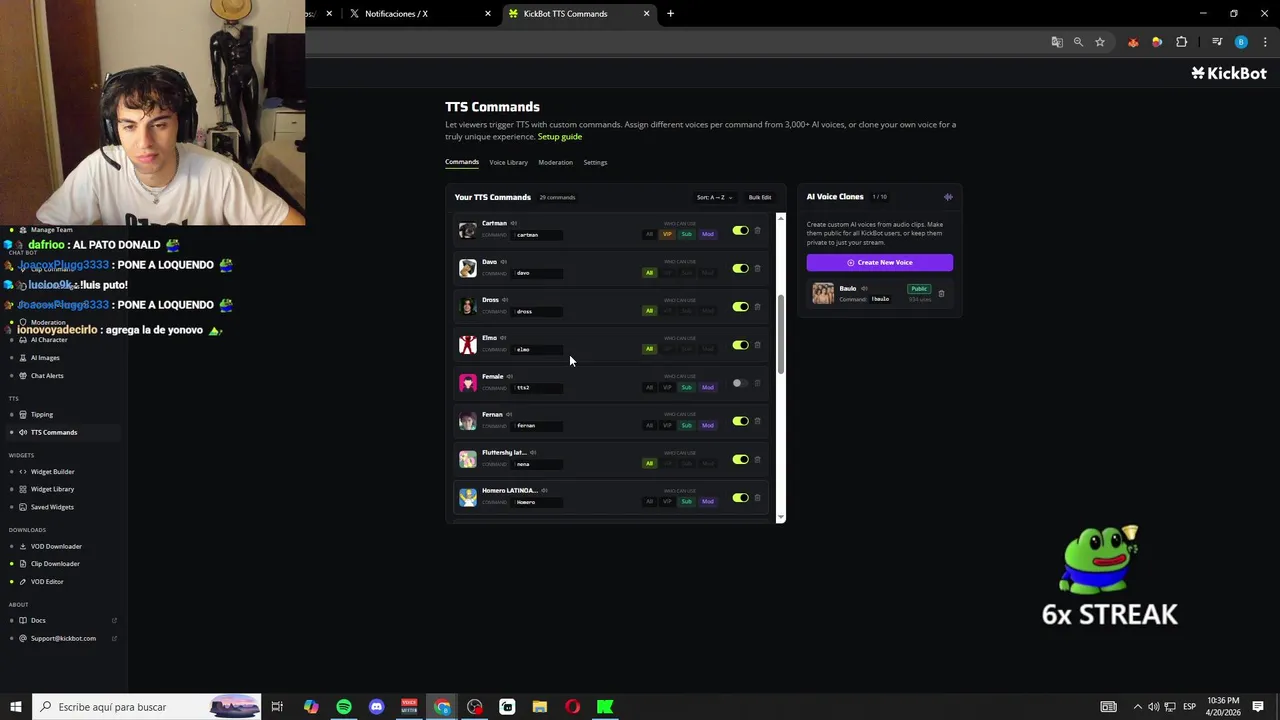Click the Bulk Edit button

point(760,197)
